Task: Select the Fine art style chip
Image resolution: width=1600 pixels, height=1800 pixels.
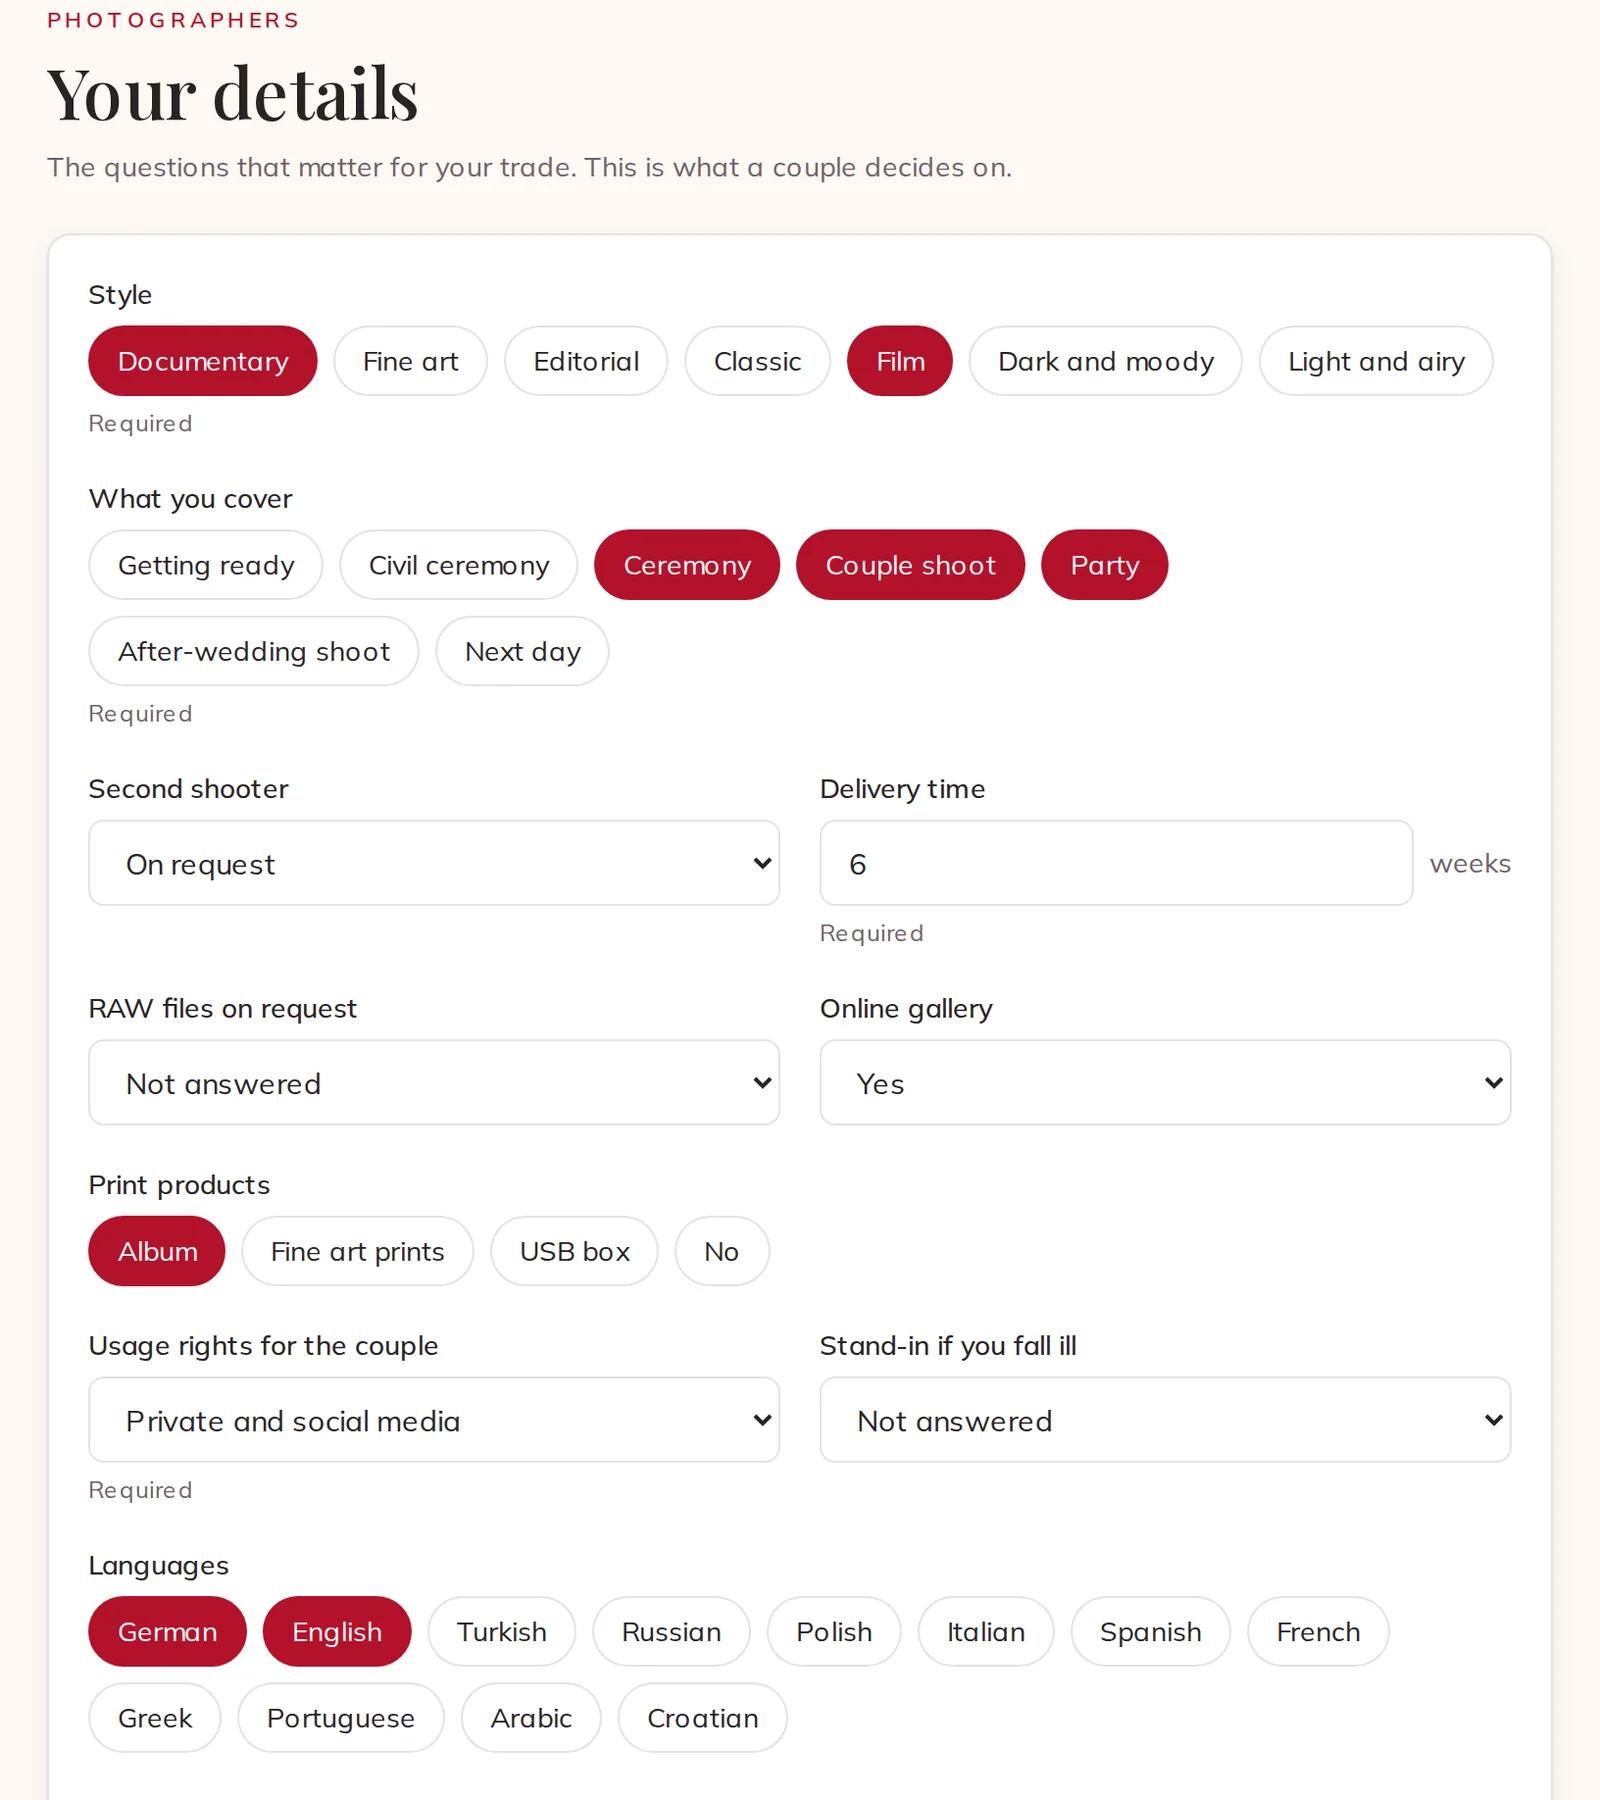Action: pyautogui.click(x=411, y=361)
